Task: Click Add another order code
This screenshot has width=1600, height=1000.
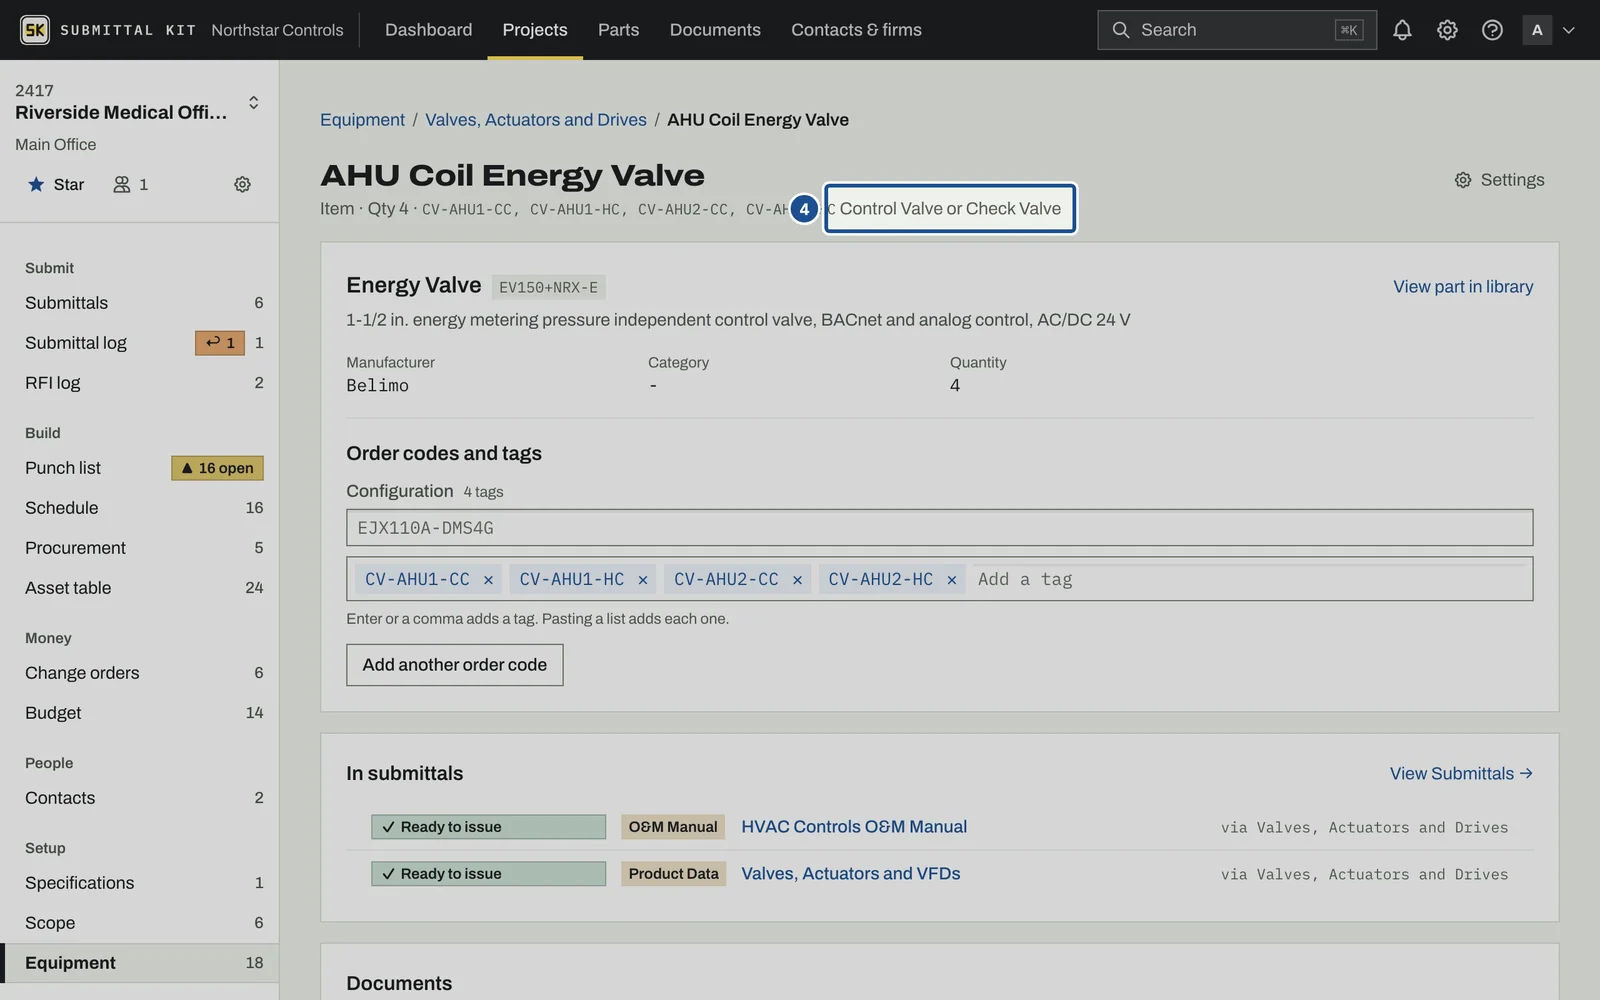Action: [x=455, y=665]
